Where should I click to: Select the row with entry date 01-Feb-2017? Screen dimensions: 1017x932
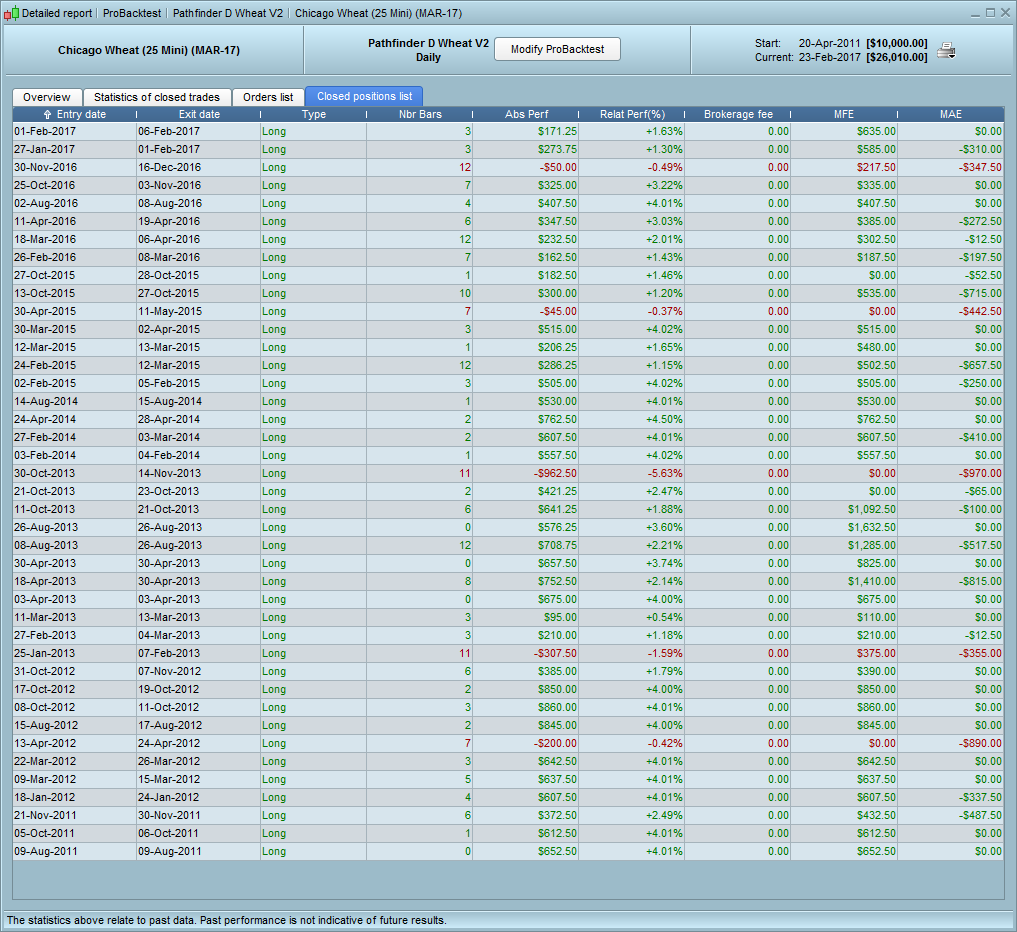508,131
